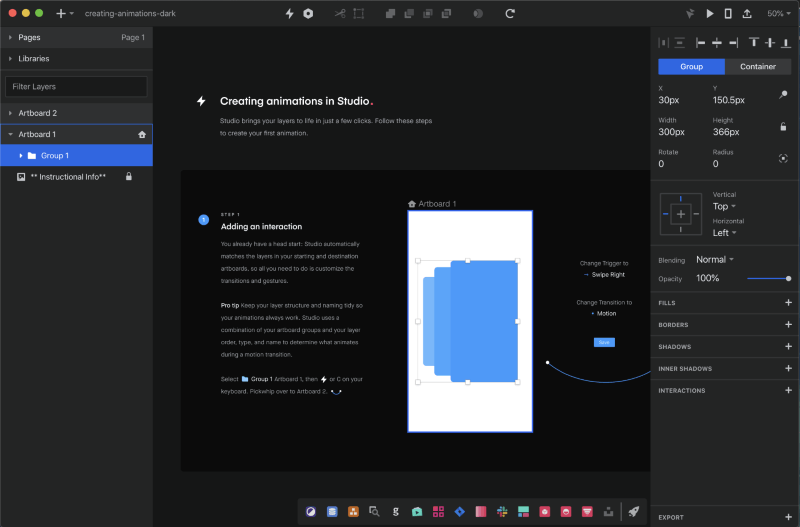This screenshot has height=527, width=800.
Task: Click the hexagon component icon in toolbar
Action: (x=308, y=14)
